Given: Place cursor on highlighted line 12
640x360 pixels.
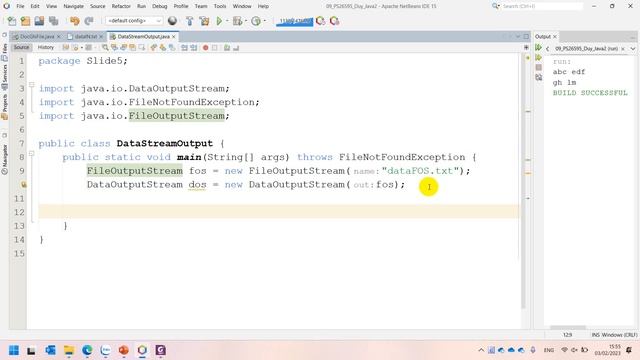Looking at the screenshot, I should tap(279, 212).
